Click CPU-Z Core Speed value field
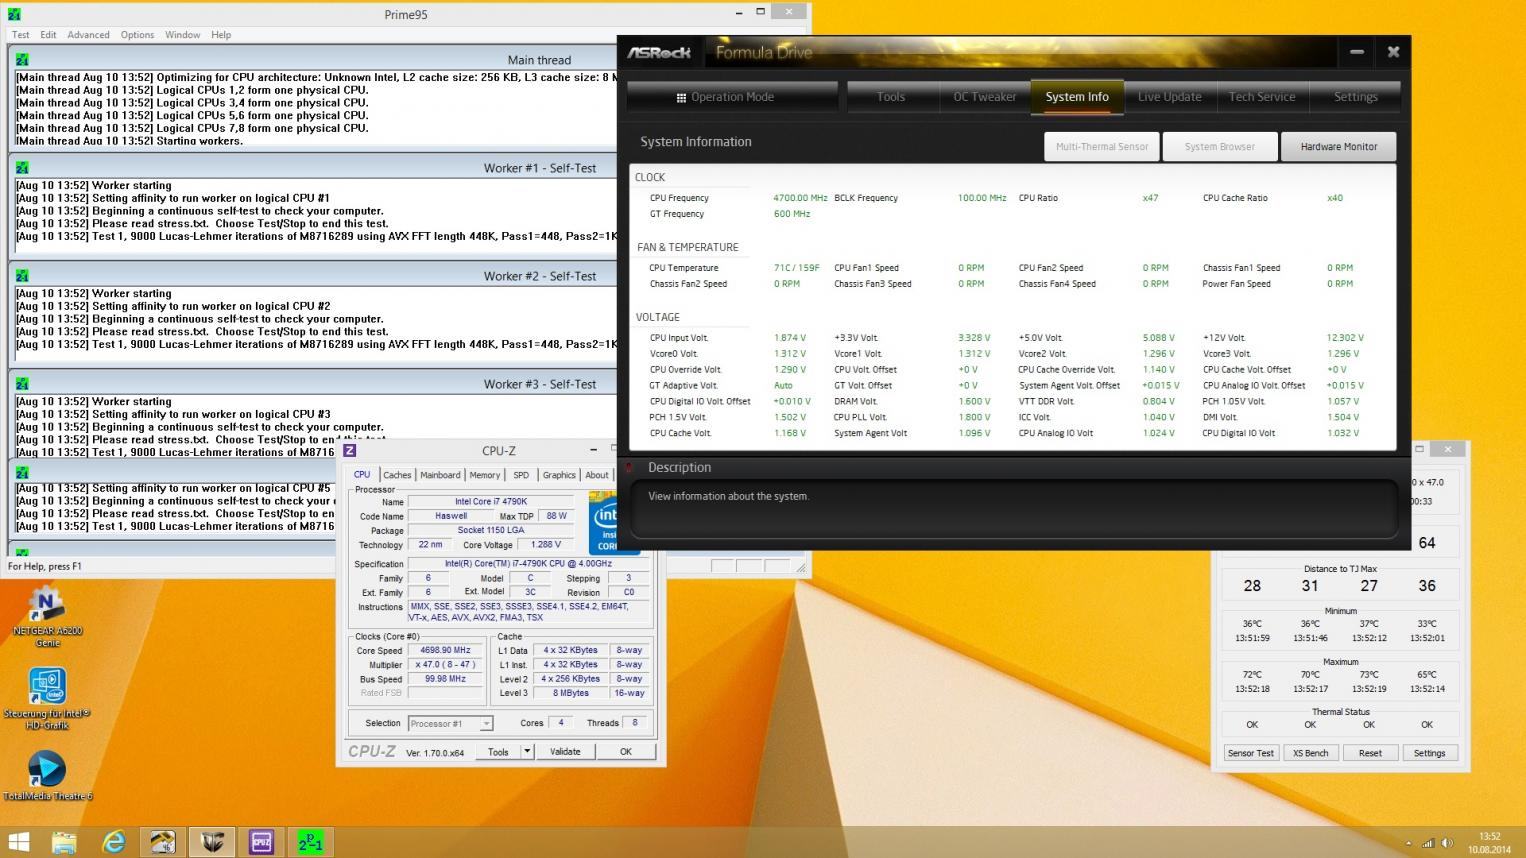The image size is (1526, 858). click(x=445, y=650)
